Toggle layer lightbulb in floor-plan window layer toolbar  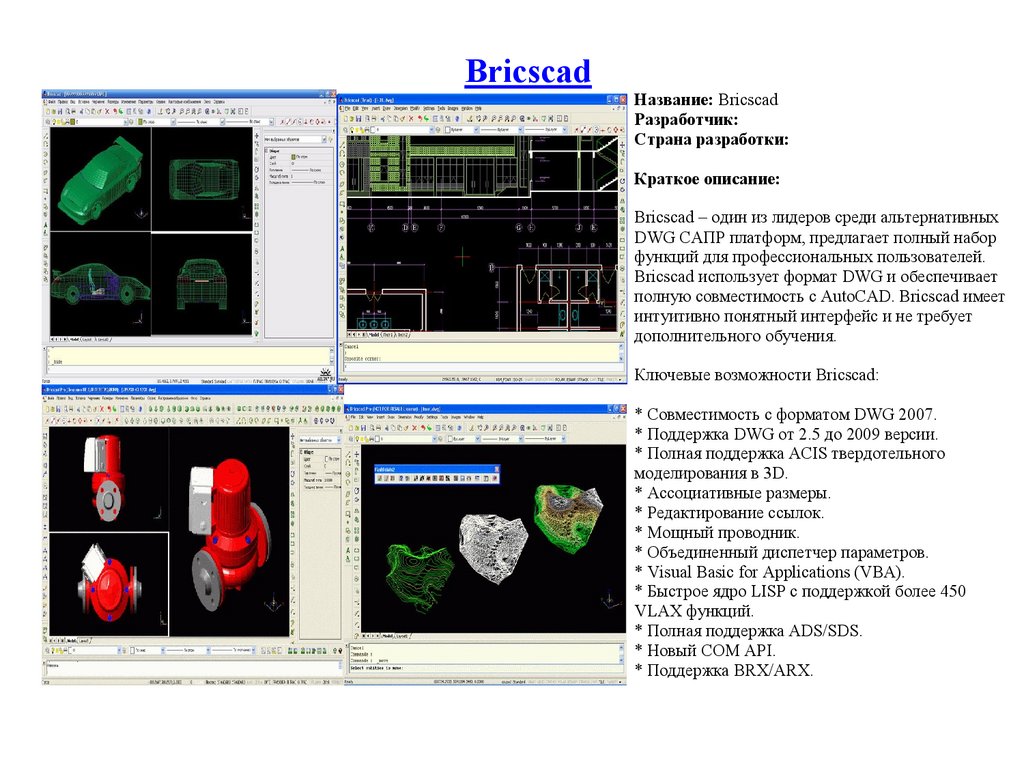(x=352, y=130)
